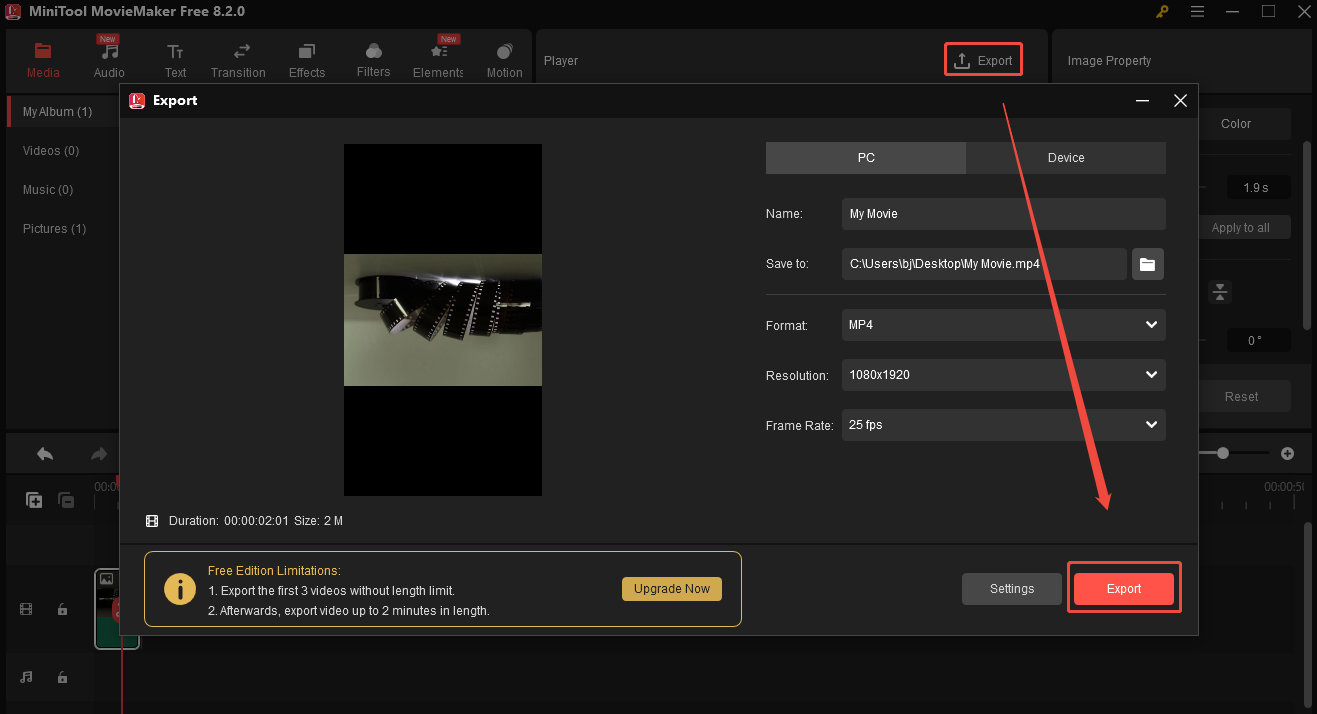Toggle lock on the audio track
Viewport: 1317px width, 714px height.
click(62, 677)
